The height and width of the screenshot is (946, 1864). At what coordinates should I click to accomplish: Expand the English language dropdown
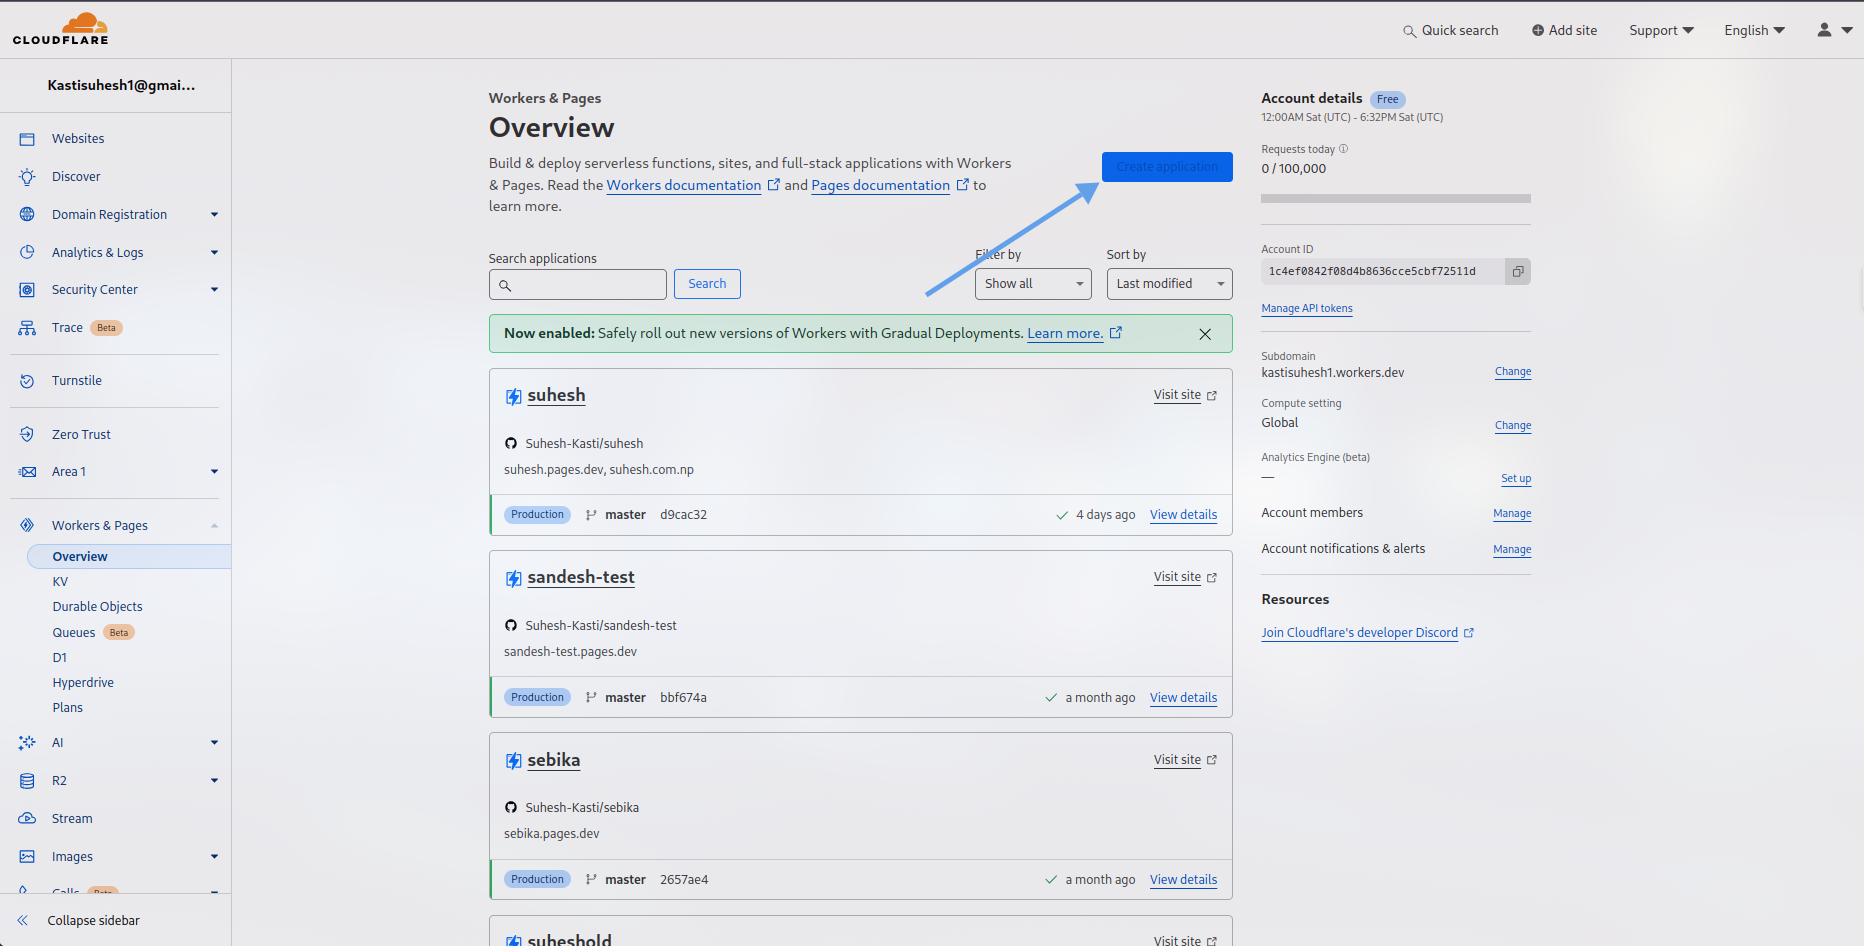(1753, 30)
